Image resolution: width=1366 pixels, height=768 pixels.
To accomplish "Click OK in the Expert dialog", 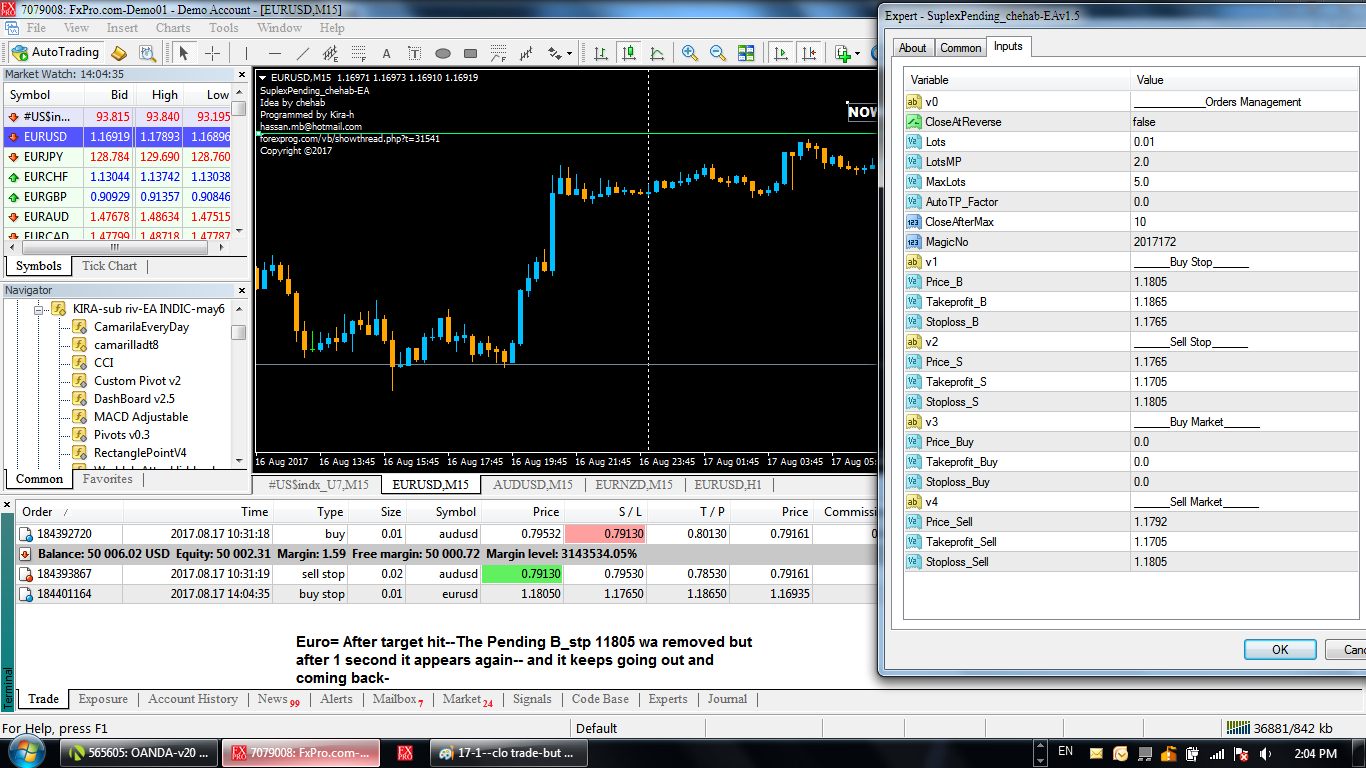I will (x=1280, y=649).
